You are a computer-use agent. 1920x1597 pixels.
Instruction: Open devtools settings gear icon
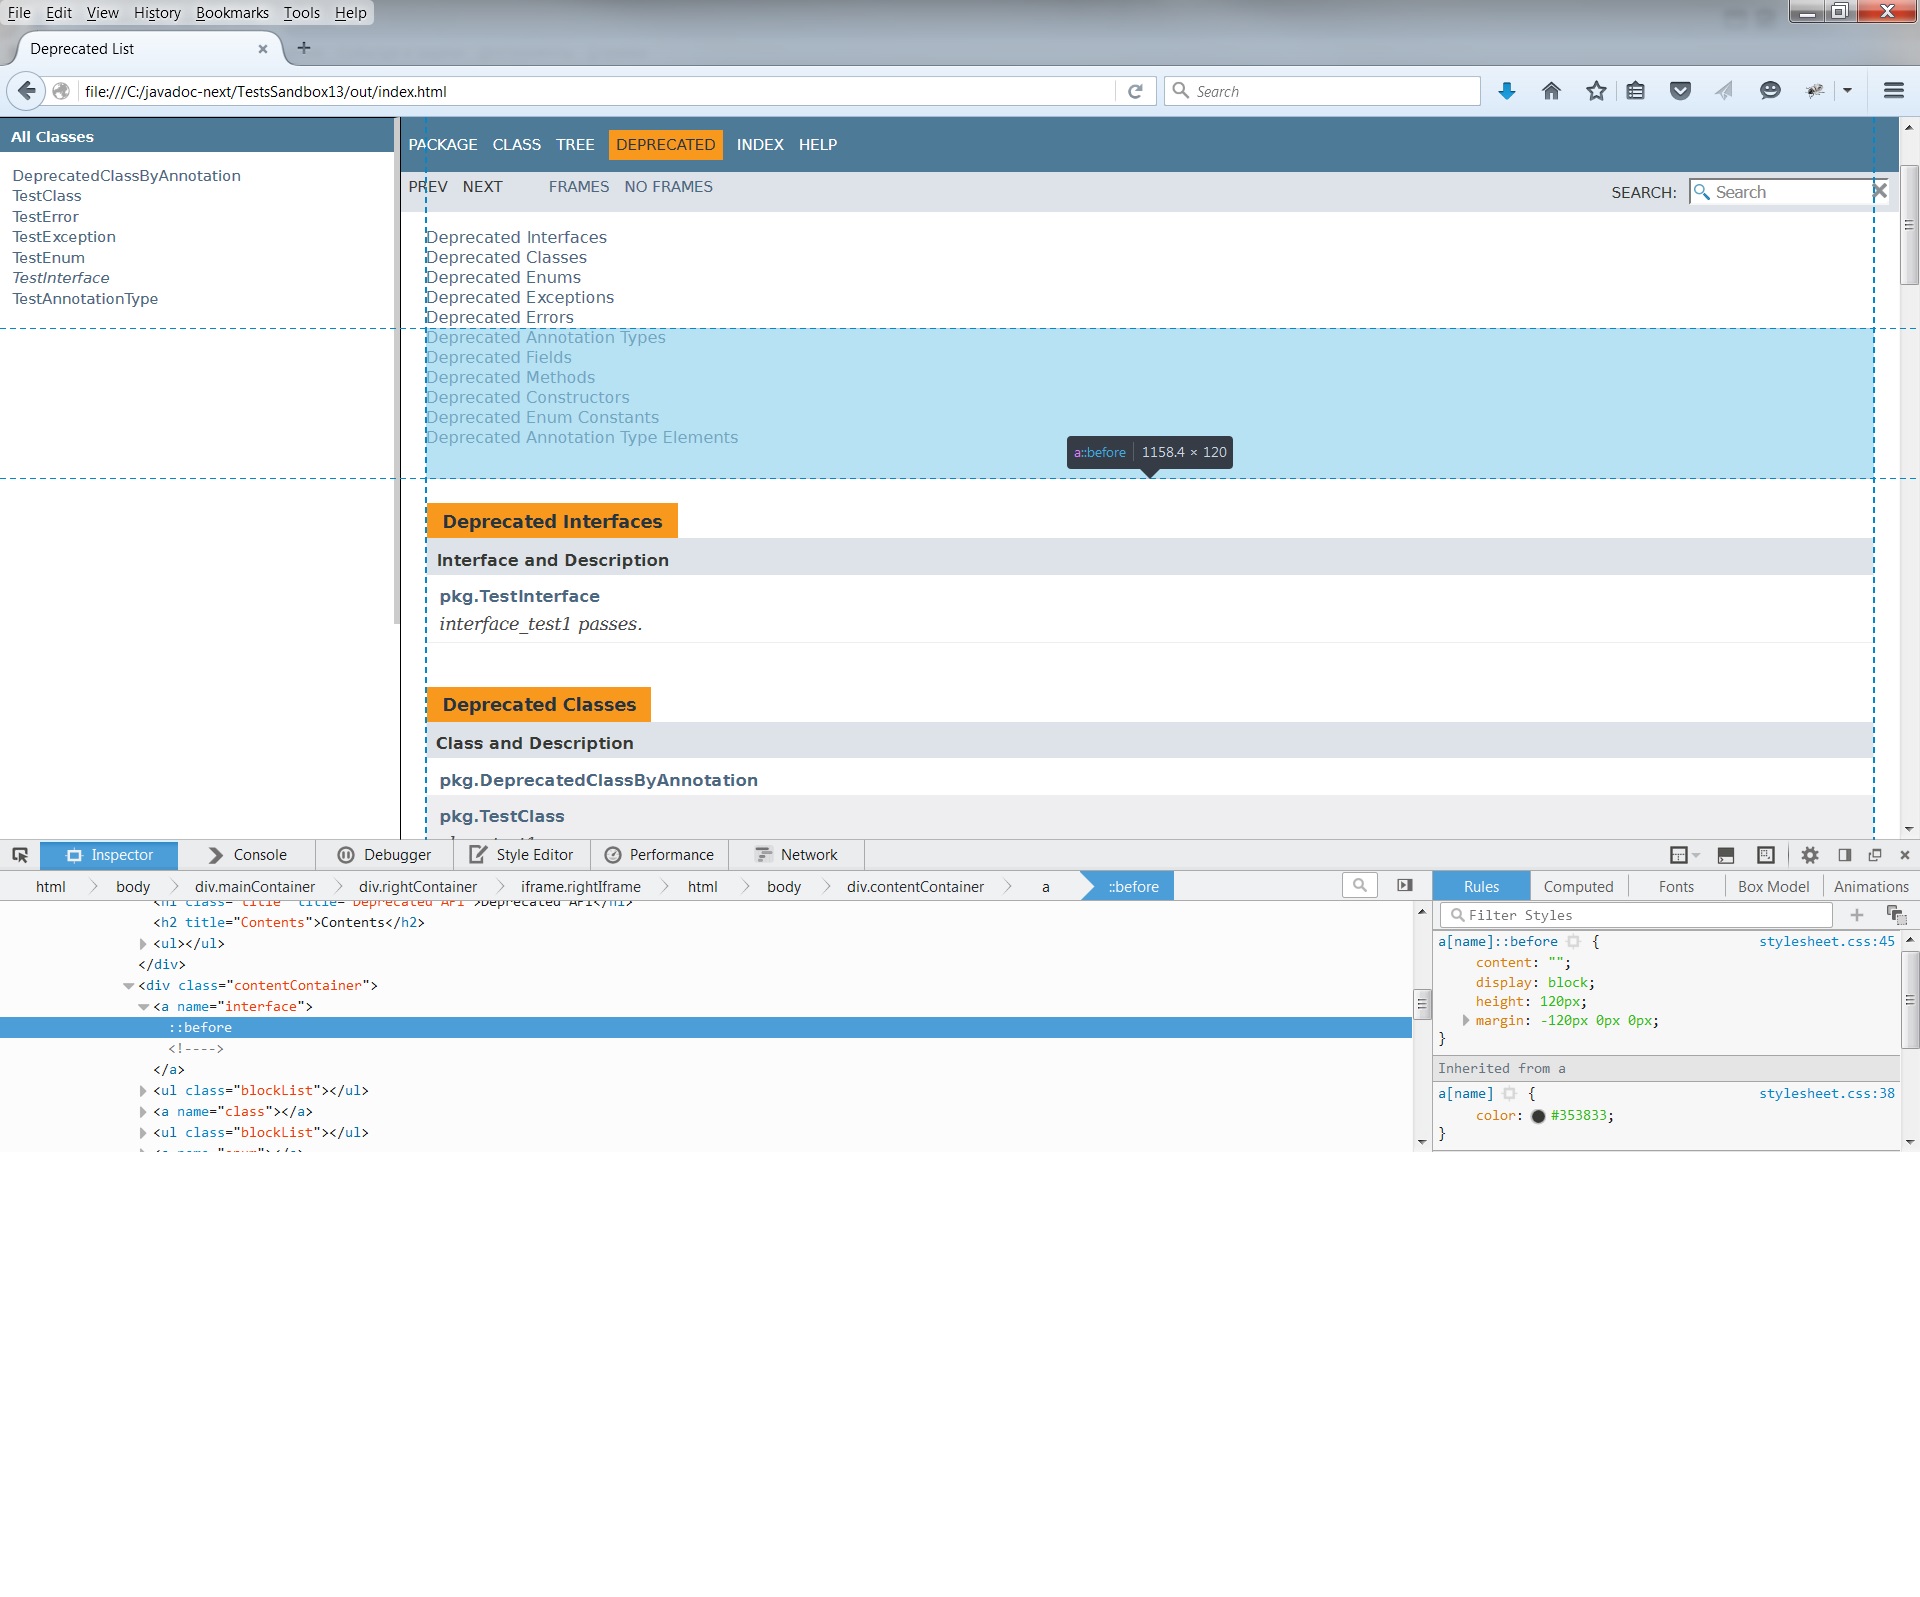[1809, 855]
